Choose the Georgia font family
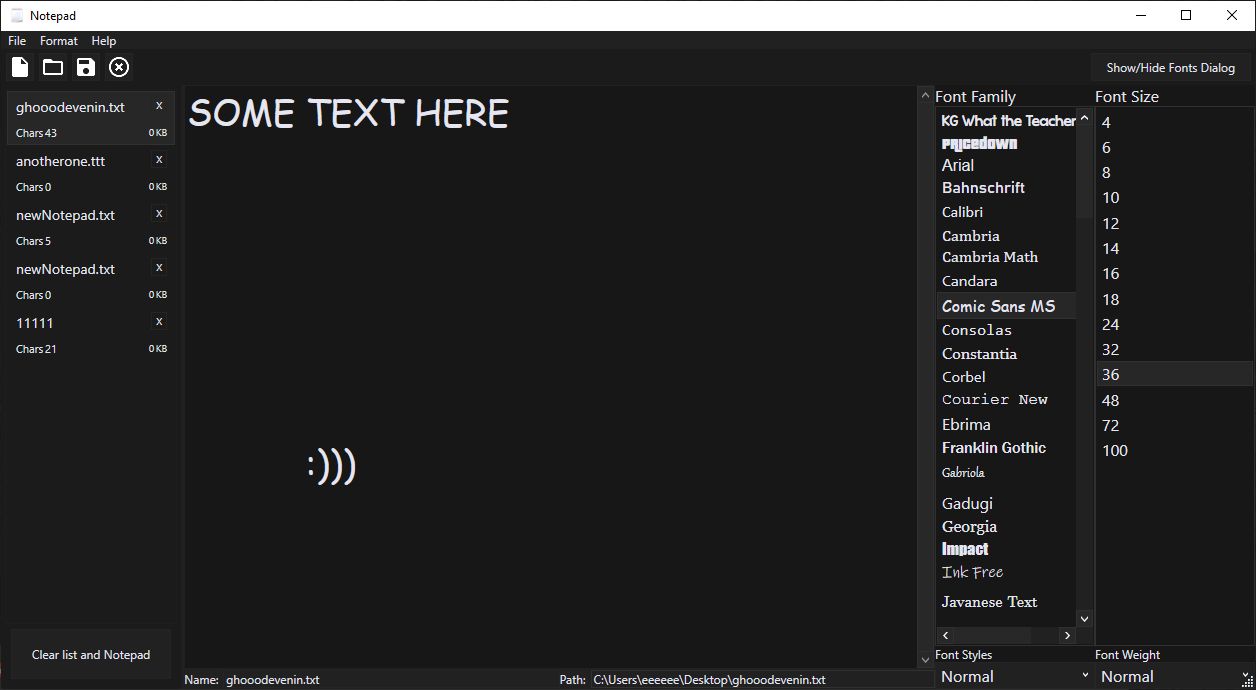 [1006, 527]
